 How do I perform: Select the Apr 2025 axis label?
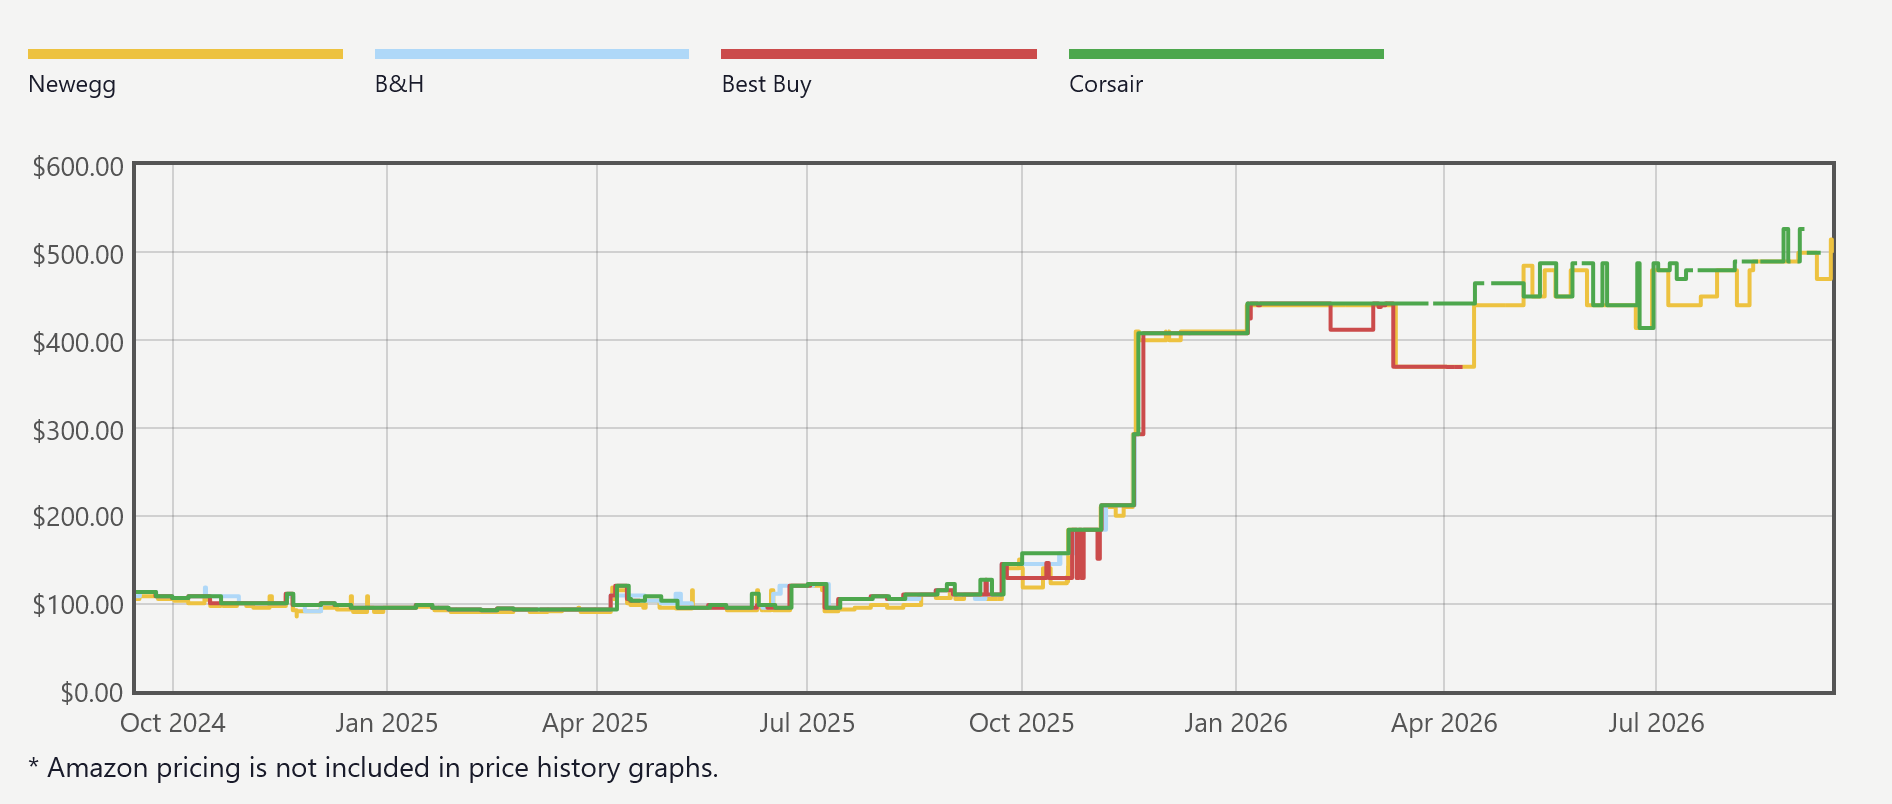pos(595,723)
